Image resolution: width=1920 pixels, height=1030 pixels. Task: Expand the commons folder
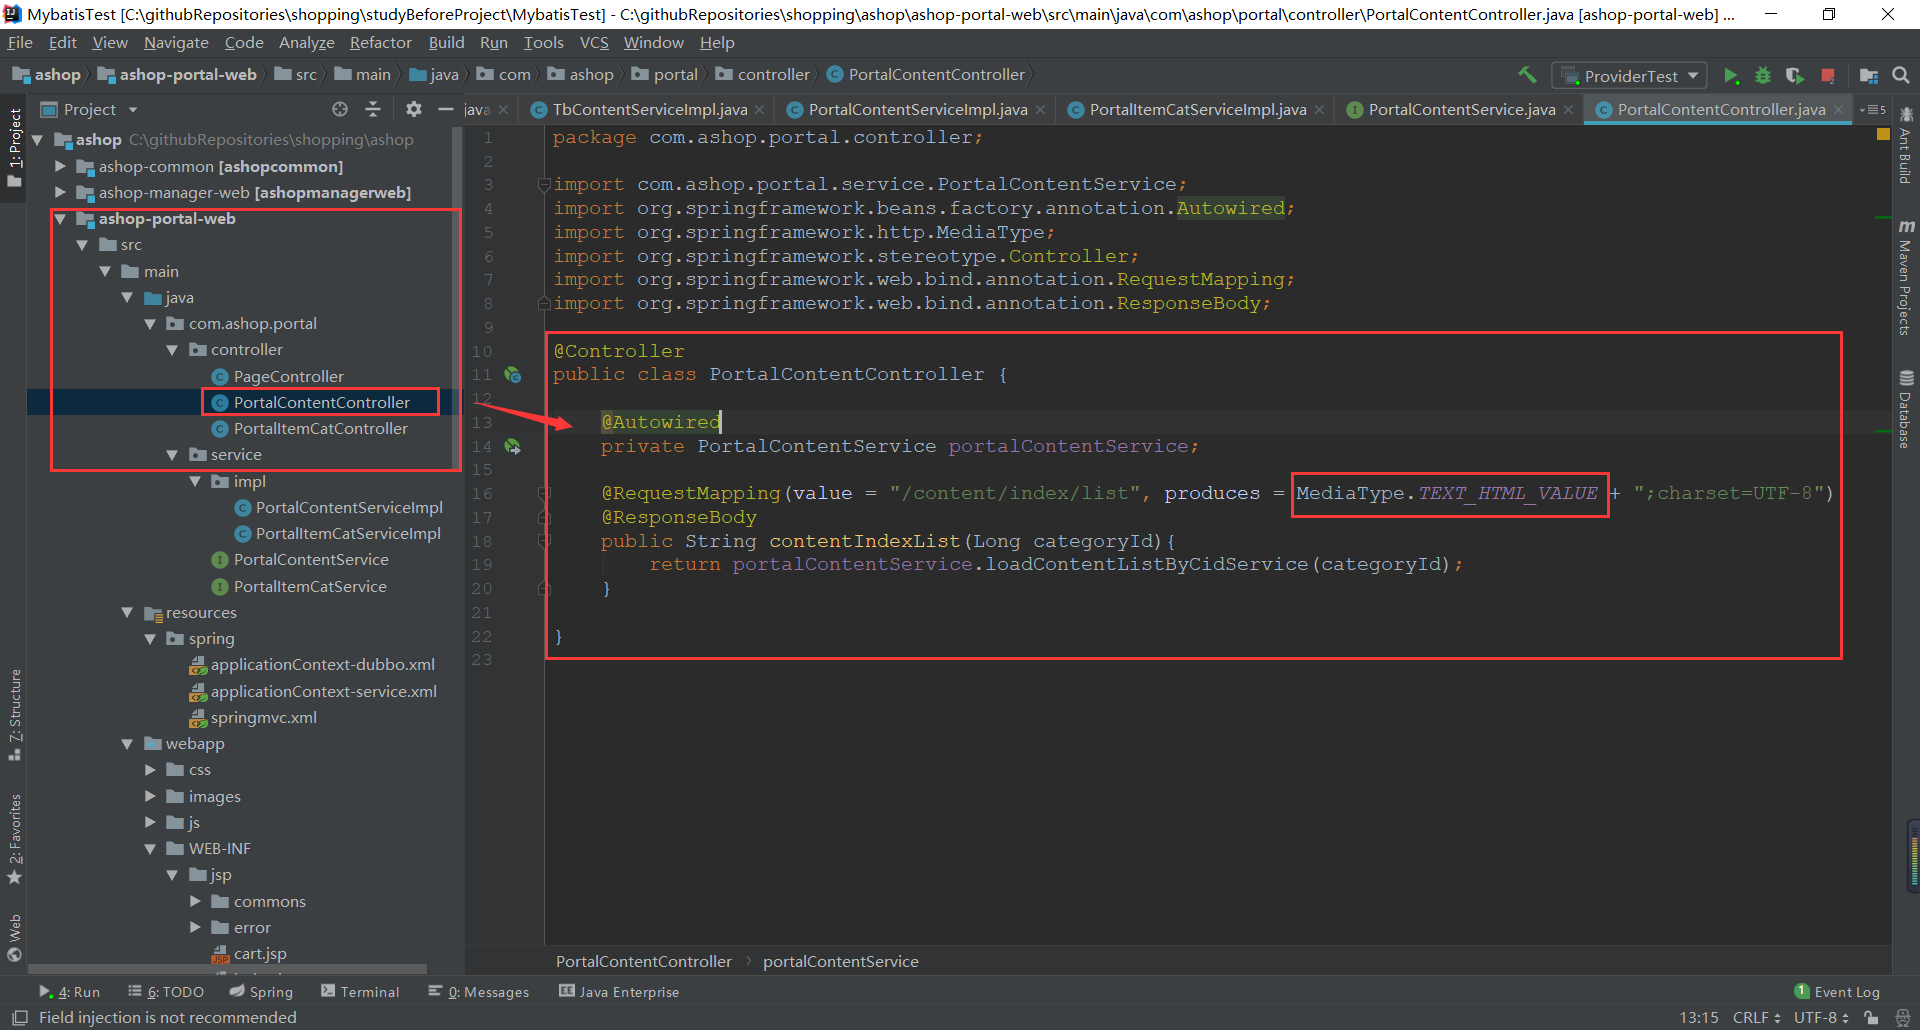tap(195, 901)
